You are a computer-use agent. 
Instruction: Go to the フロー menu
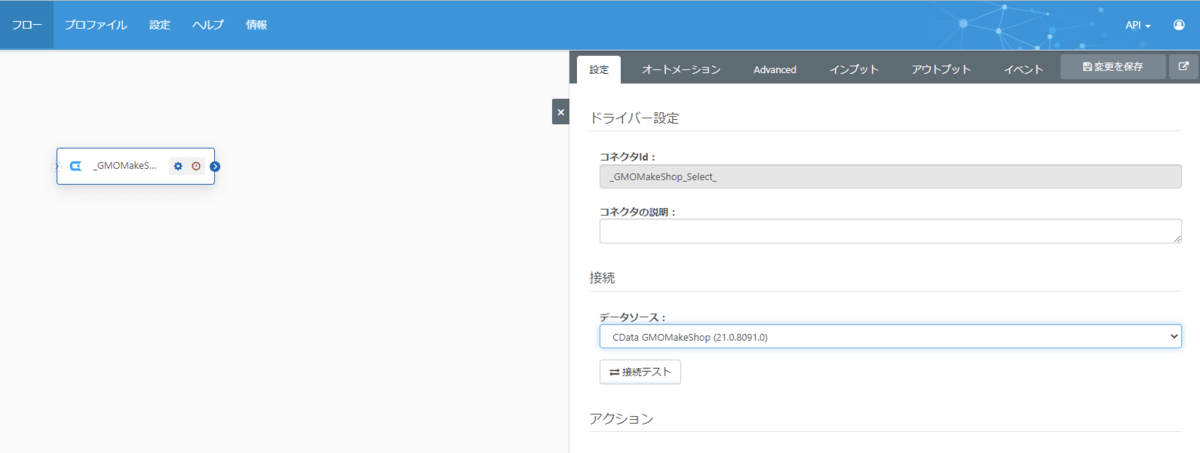(x=26, y=25)
